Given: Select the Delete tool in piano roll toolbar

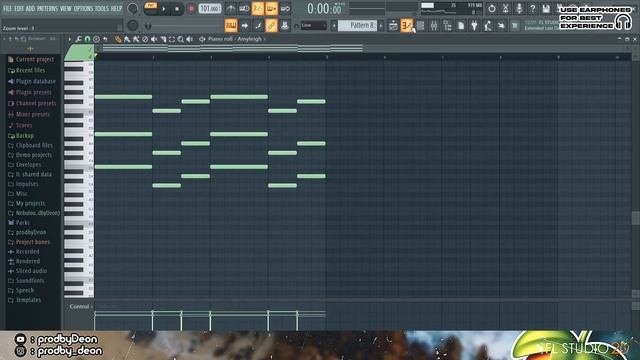Looking at the screenshot, I should (145, 39).
